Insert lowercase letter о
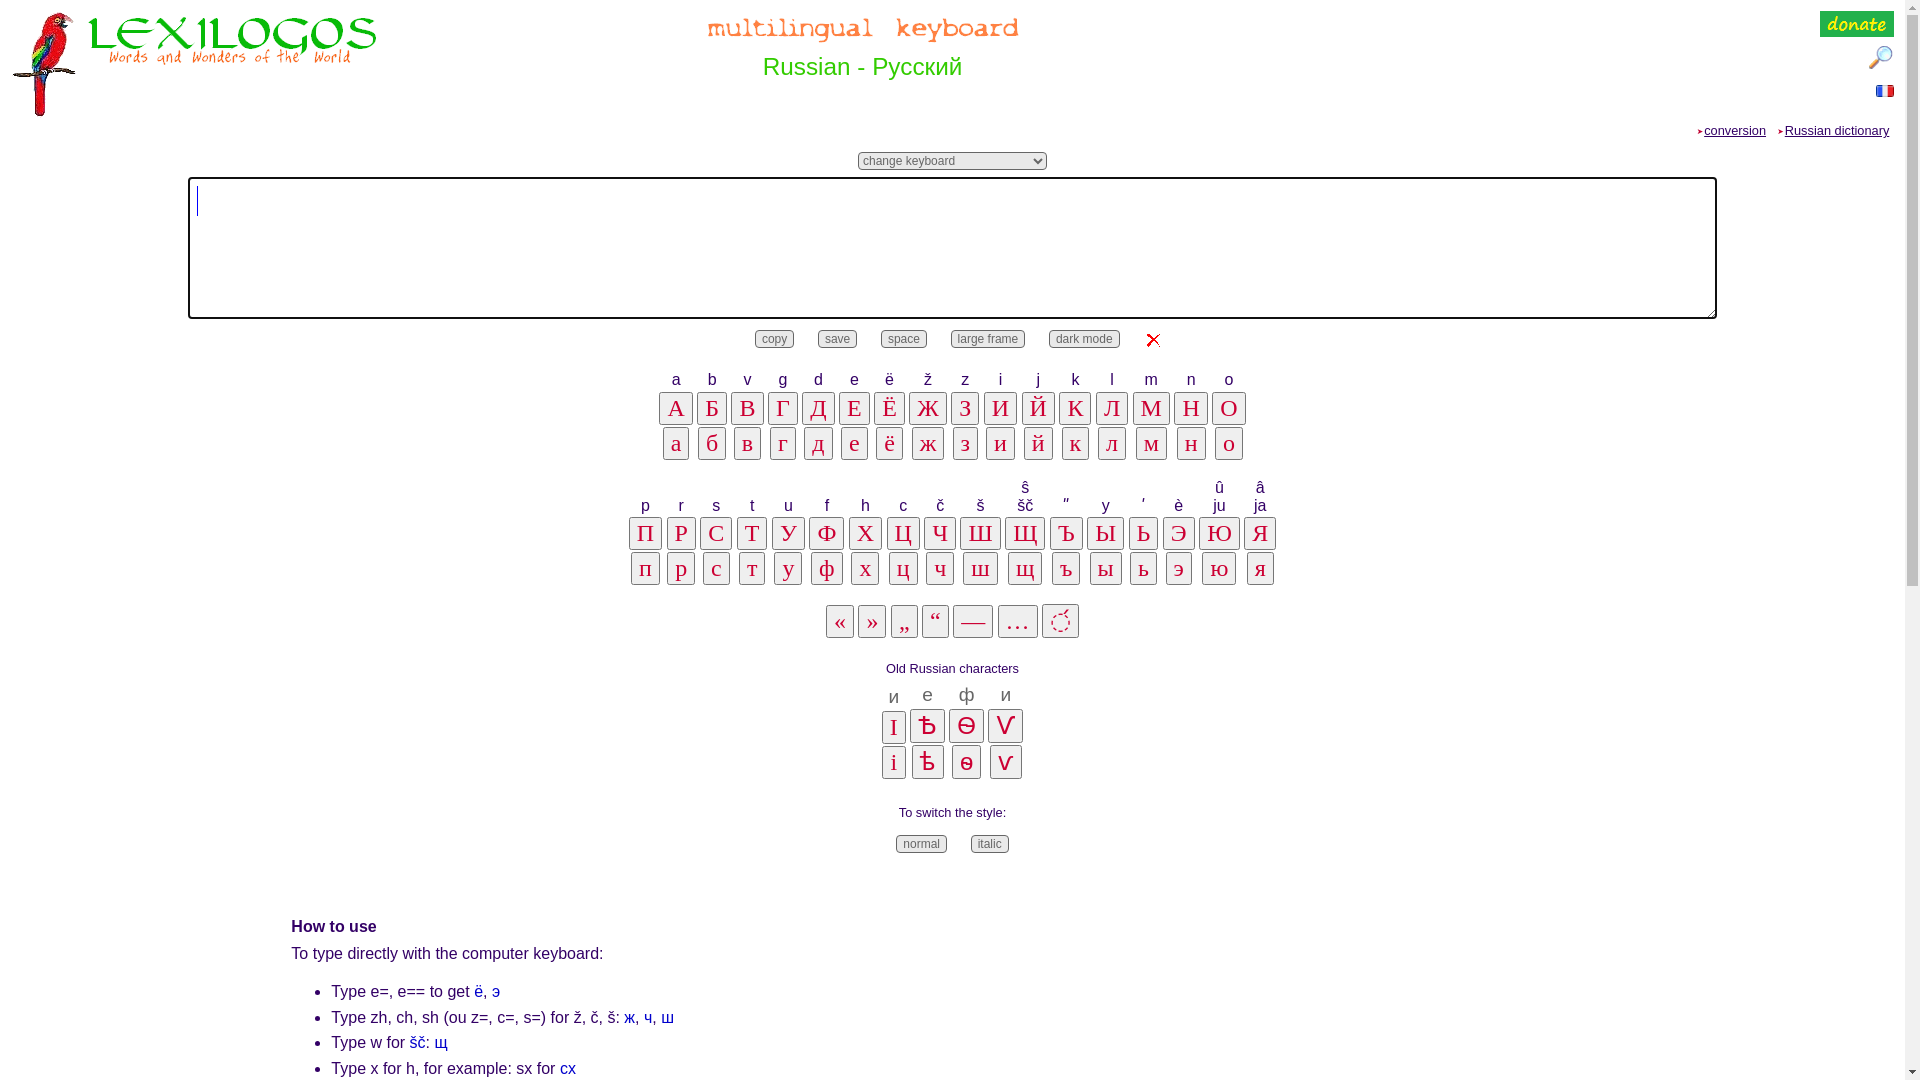Screen dimensions: 1920x1080 pyautogui.click(x=1229, y=443)
